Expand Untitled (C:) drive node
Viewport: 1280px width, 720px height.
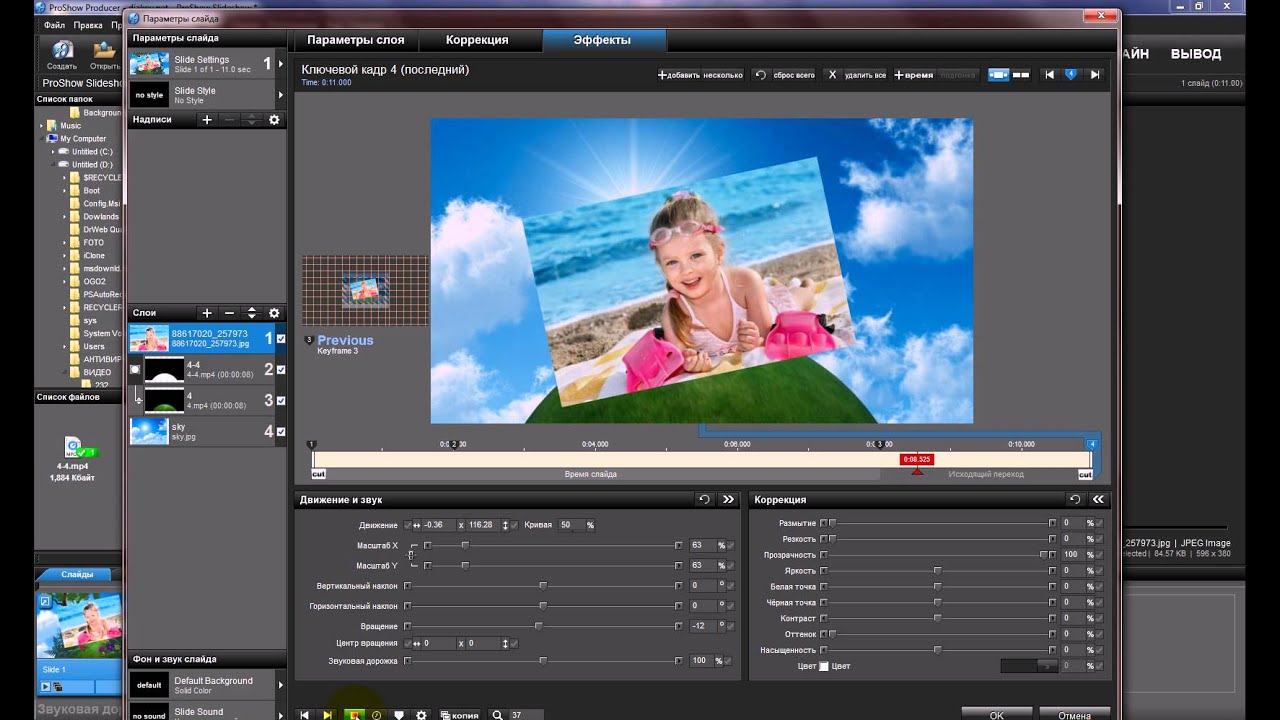(x=53, y=152)
